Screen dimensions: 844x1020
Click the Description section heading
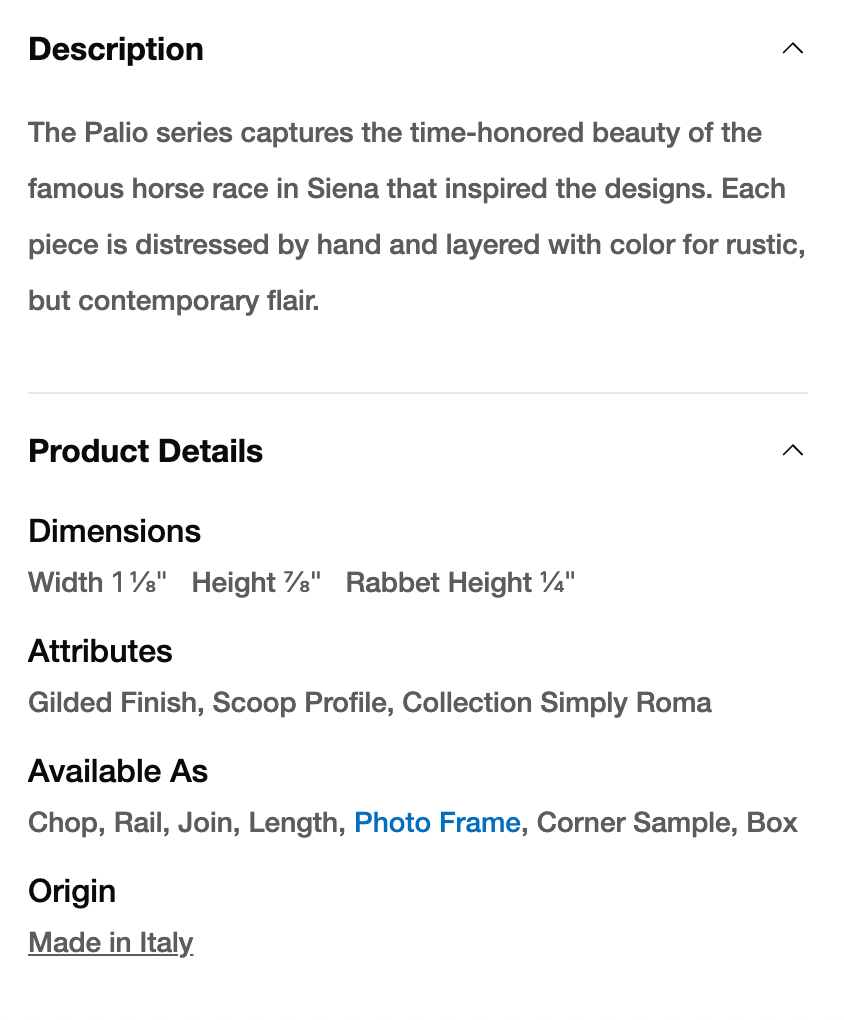pyautogui.click(x=116, y=49)
